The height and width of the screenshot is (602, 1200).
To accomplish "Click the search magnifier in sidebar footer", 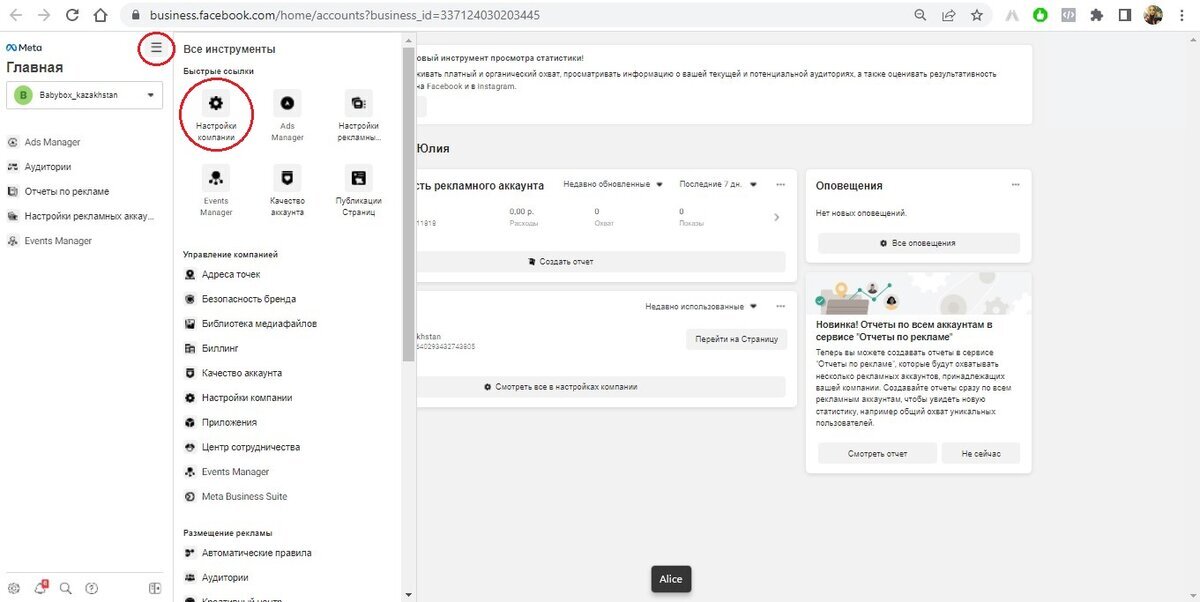I will 66,588.
